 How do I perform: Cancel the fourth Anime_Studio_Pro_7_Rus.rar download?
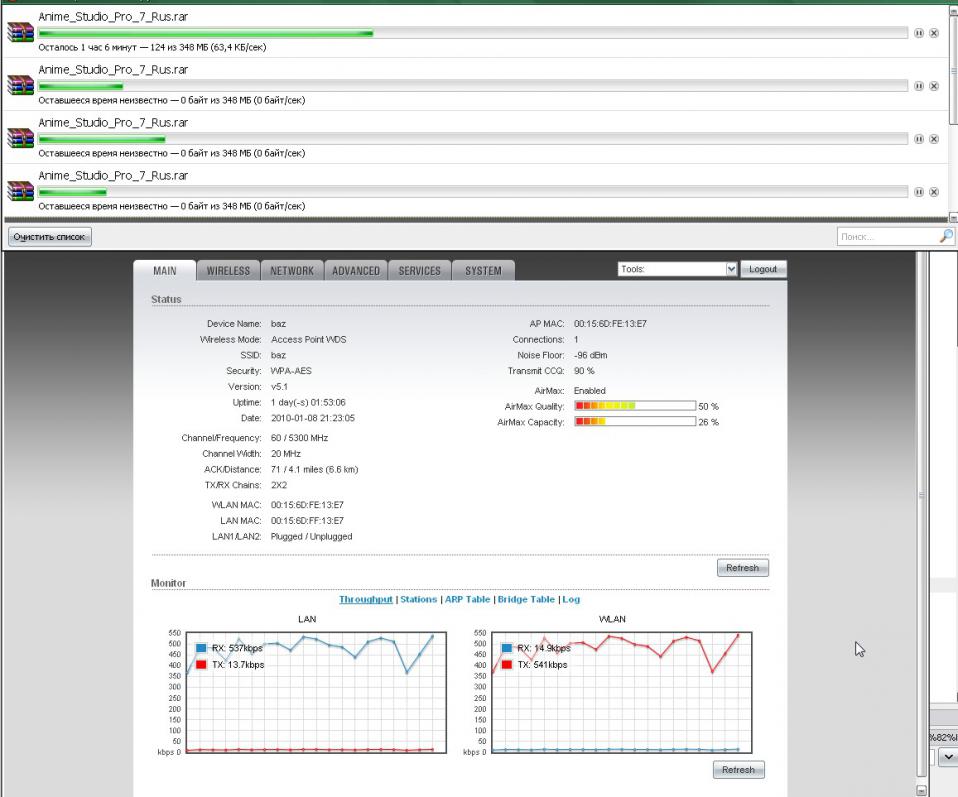(x=934, y=192)
